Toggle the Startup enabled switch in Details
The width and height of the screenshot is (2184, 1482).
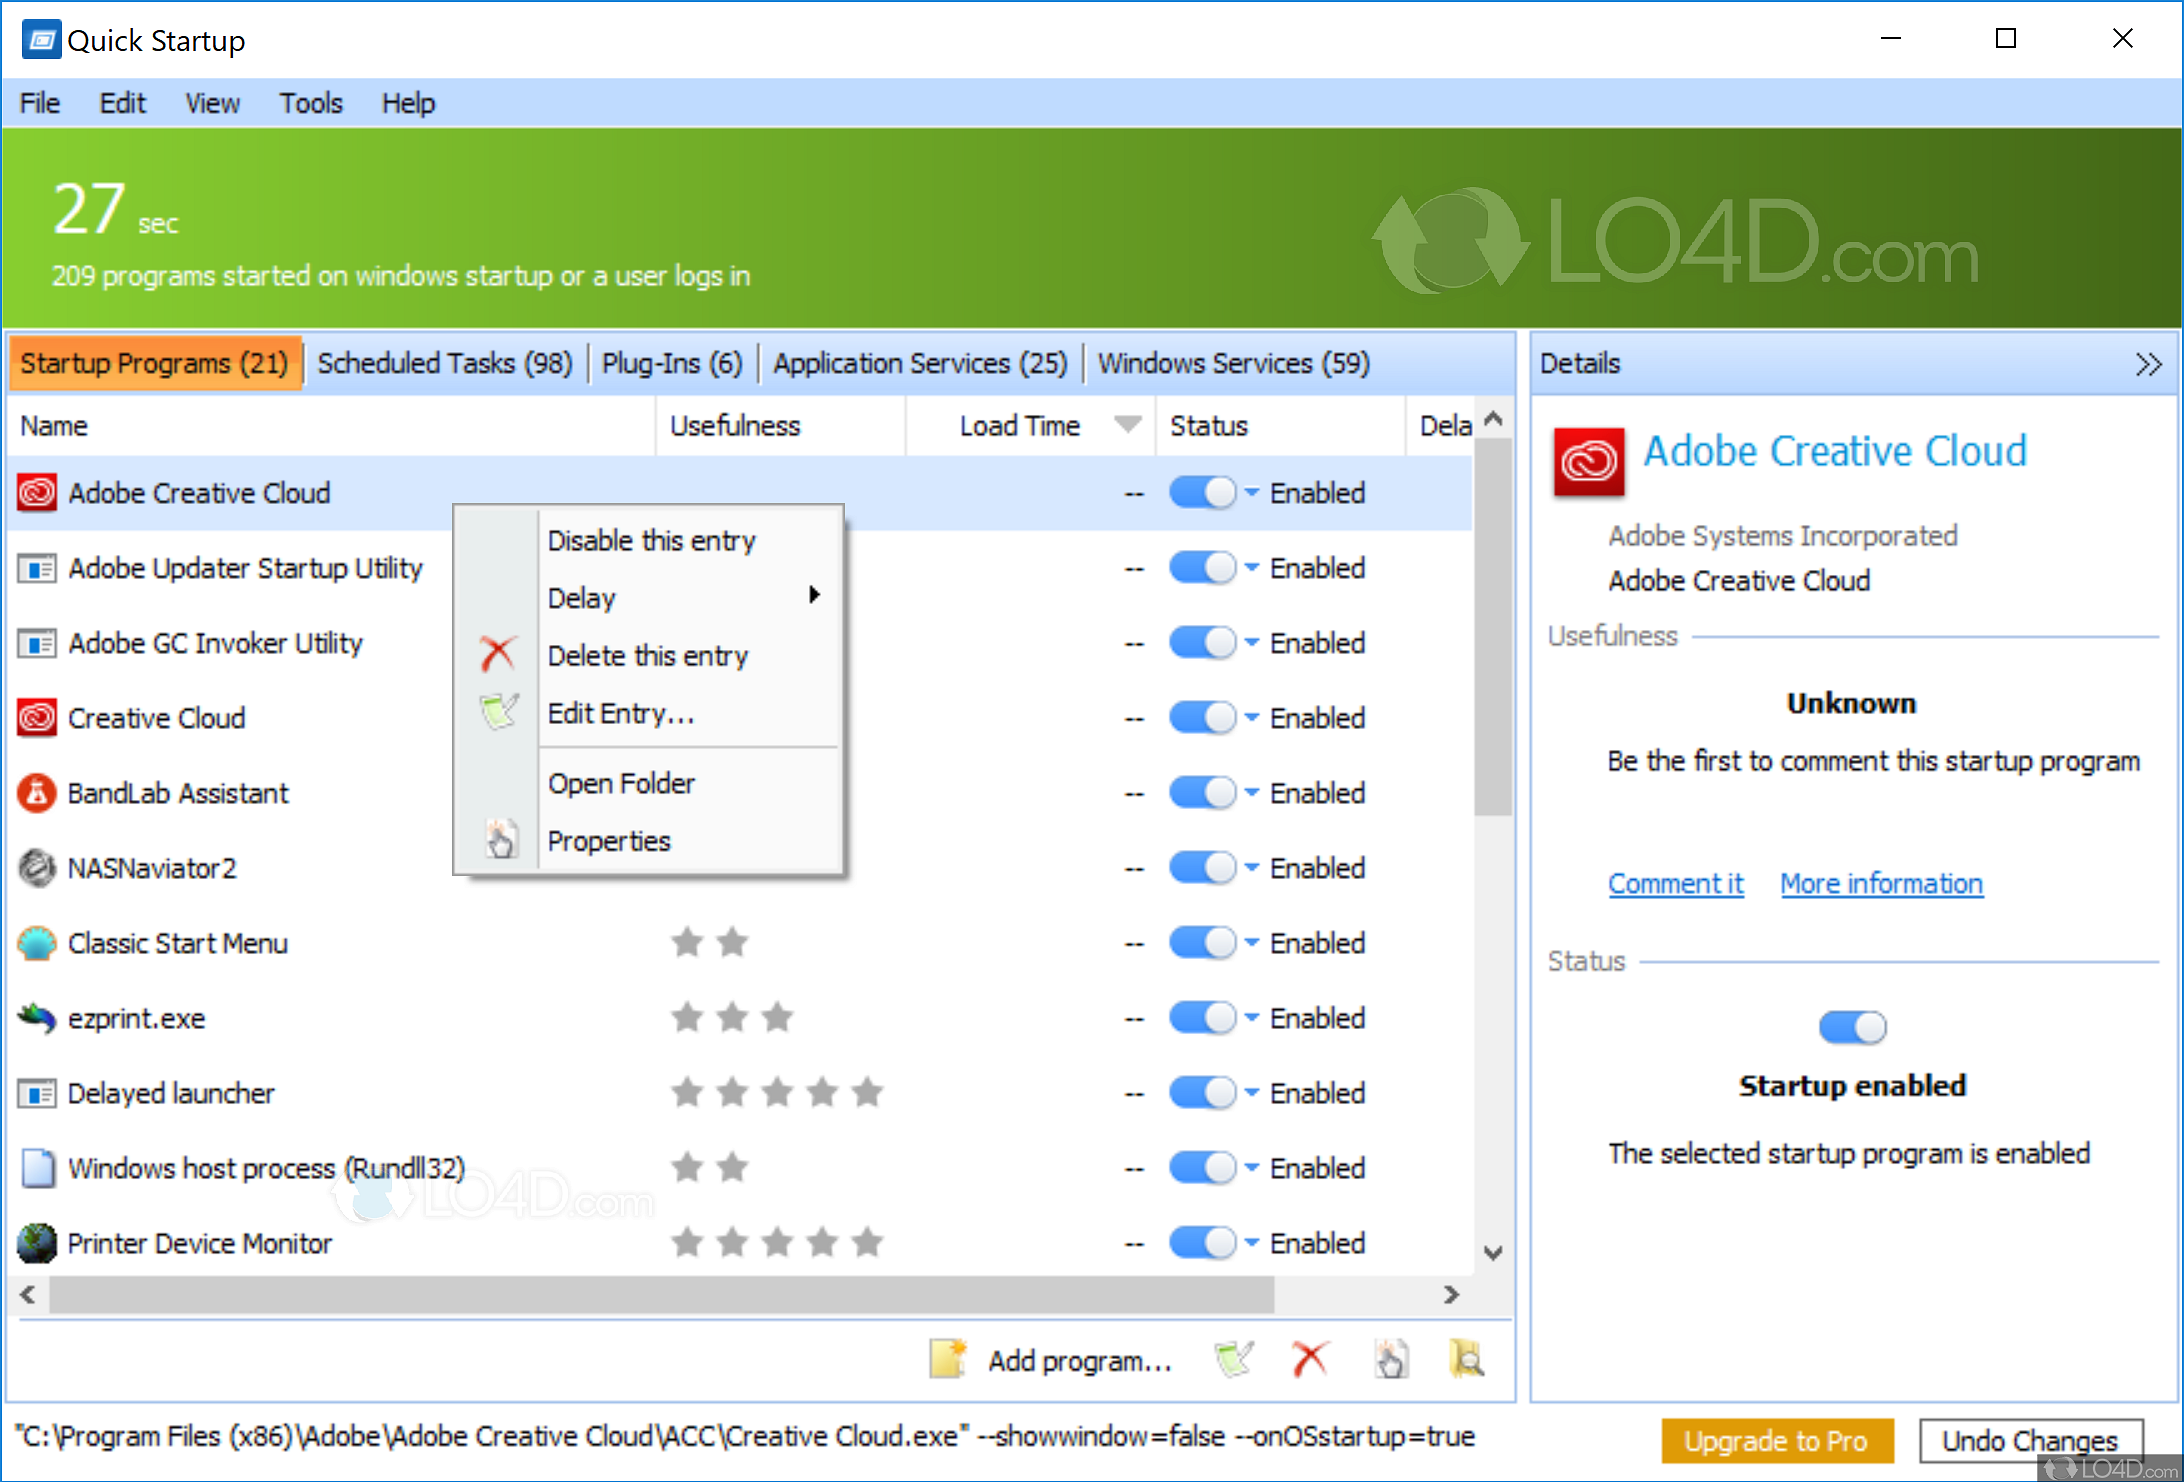(x=1852, y=1027)
